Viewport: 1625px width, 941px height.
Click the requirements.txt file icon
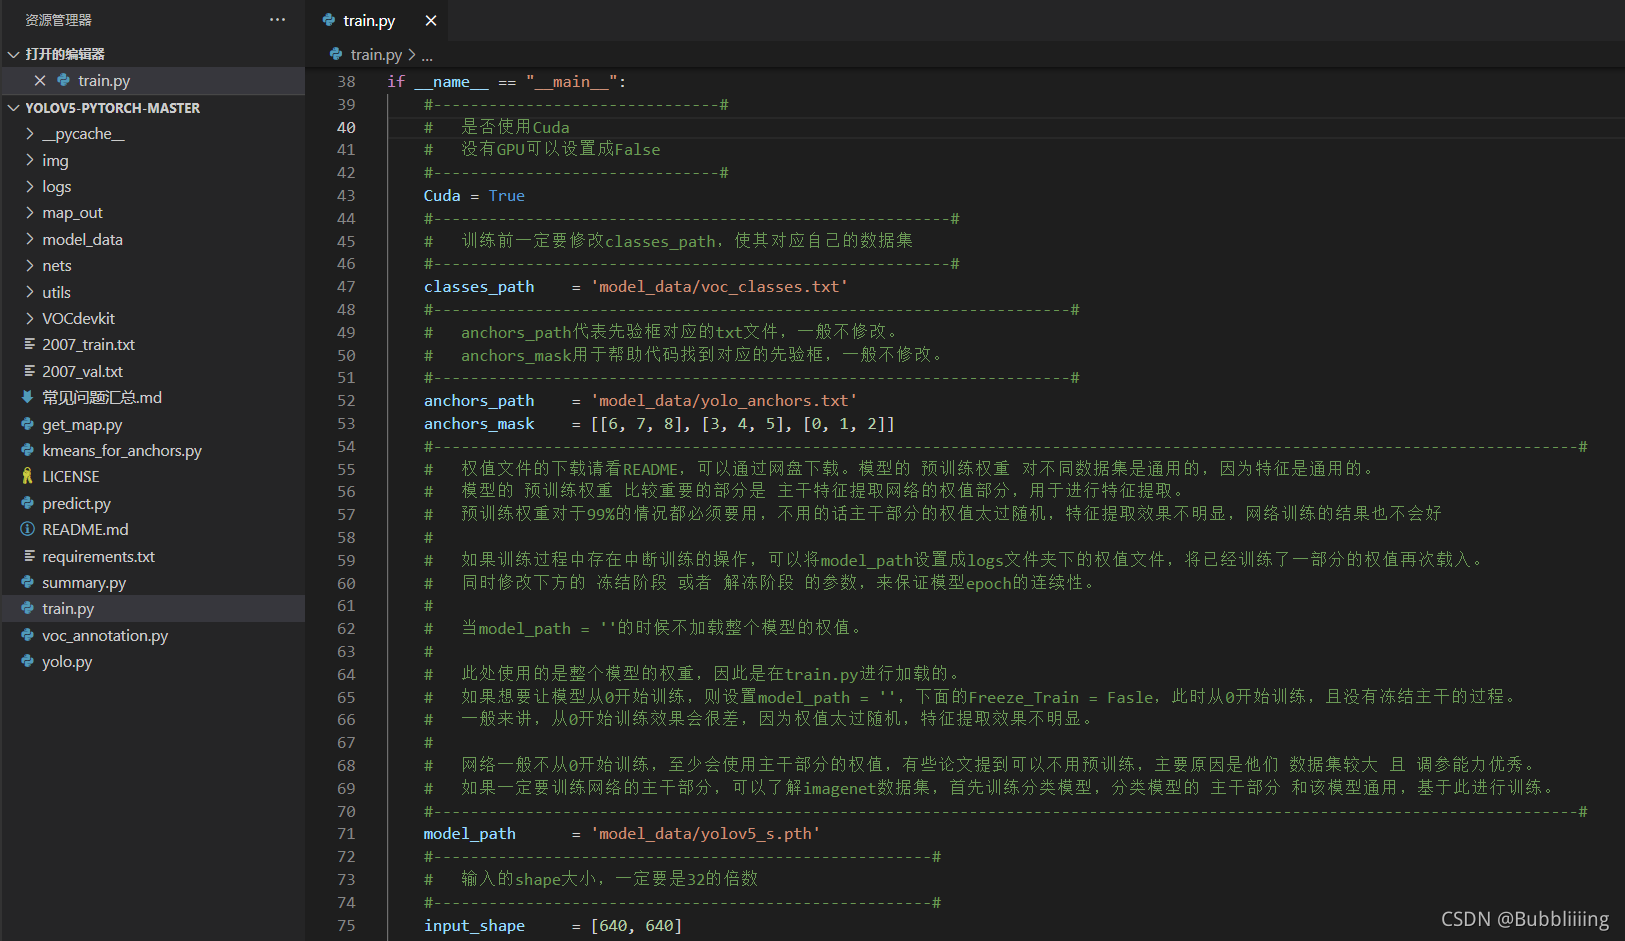coord(28,556)
